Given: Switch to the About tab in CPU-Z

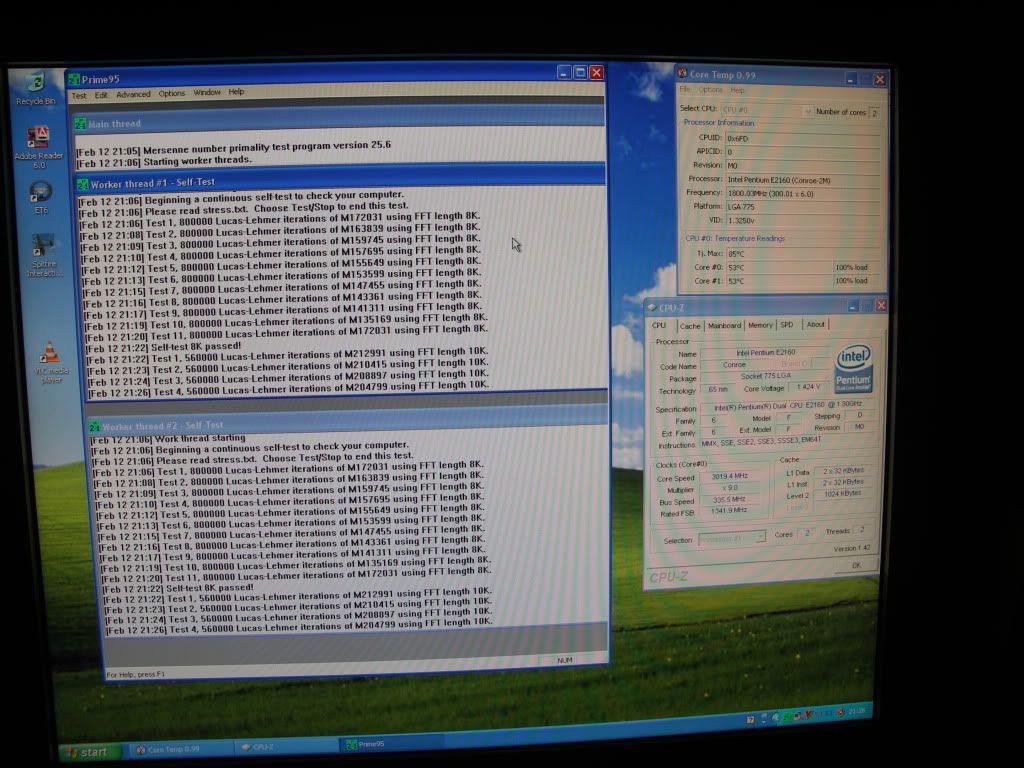Looking at the screenshot, I should coord(816,324).
